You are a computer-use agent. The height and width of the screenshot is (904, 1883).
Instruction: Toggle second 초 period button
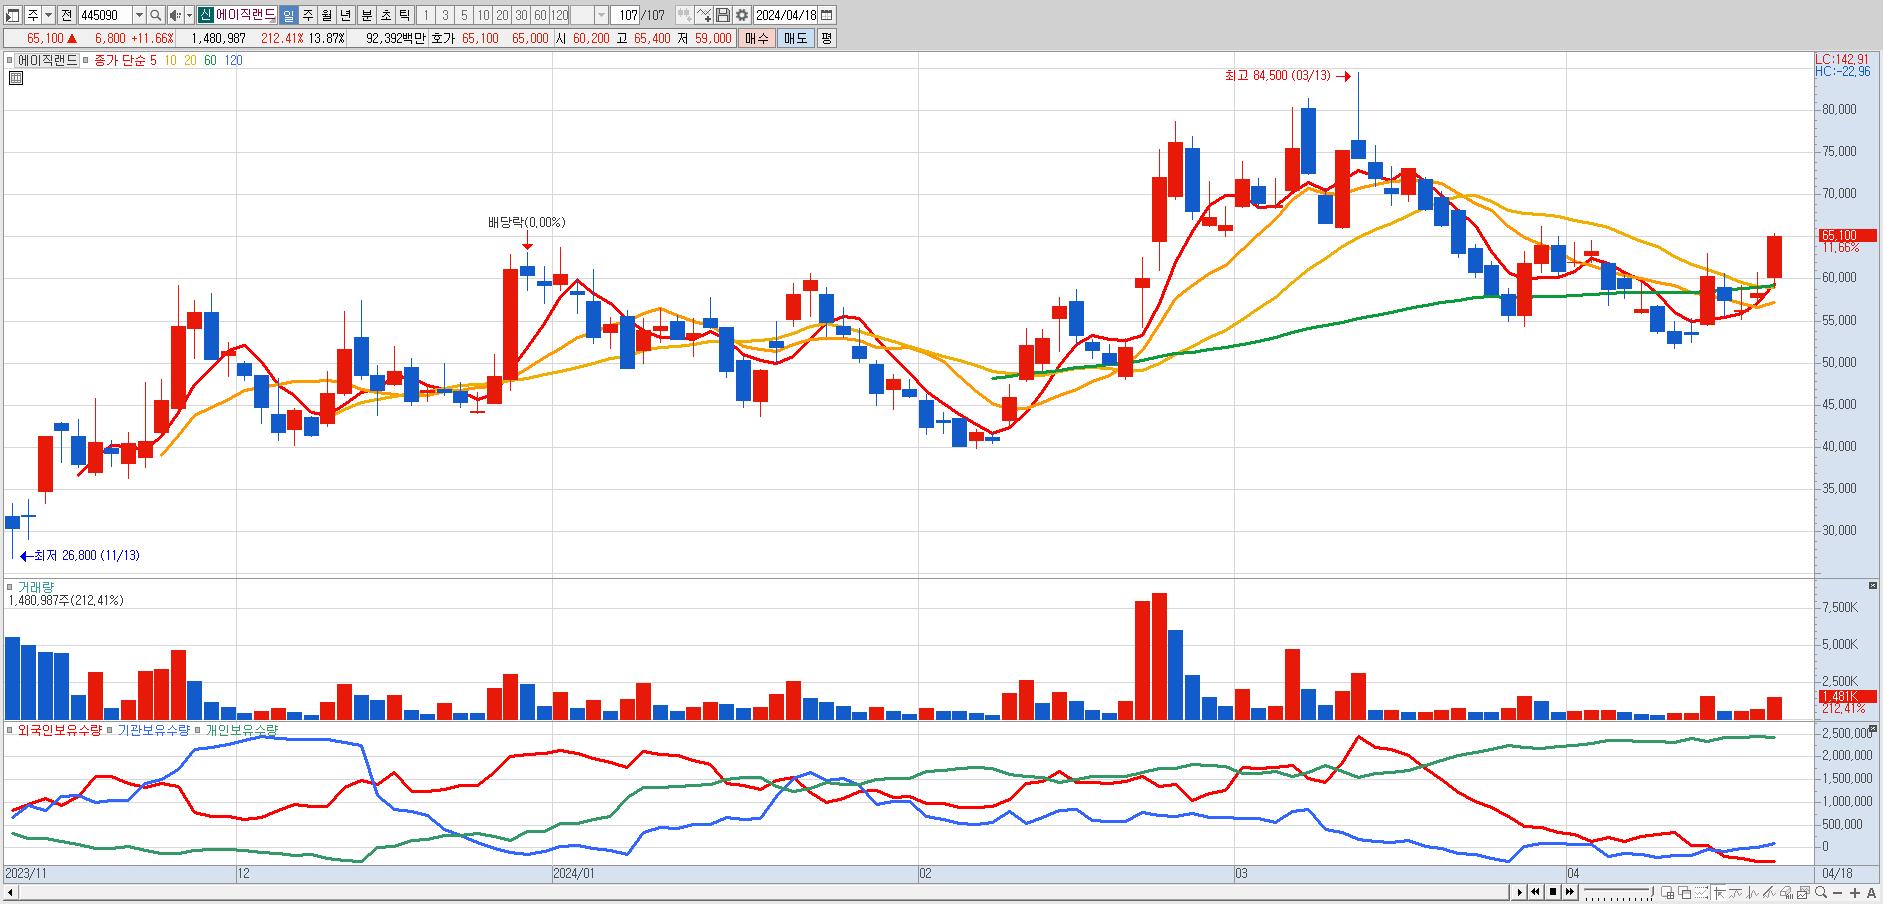[x=385, y=15]
